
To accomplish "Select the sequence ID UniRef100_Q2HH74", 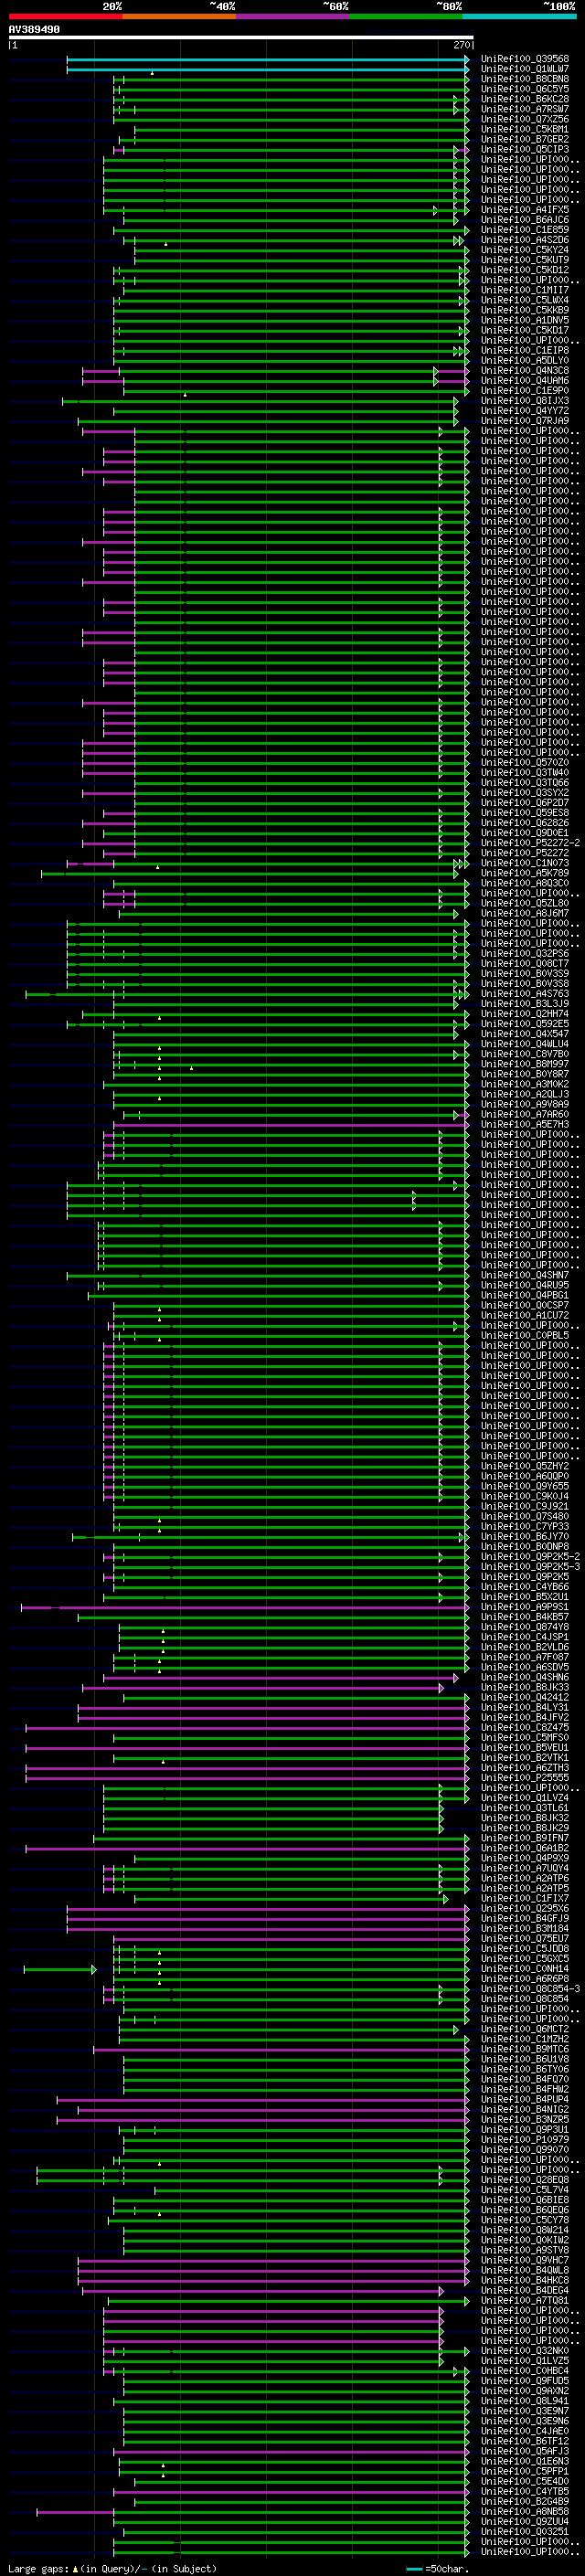I will tap(525, 1013).
